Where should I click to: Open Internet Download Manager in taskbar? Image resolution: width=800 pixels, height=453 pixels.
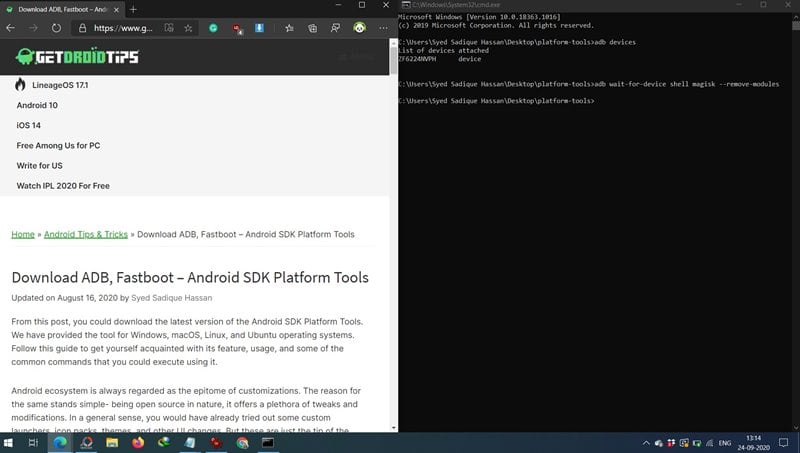point(164,443)
